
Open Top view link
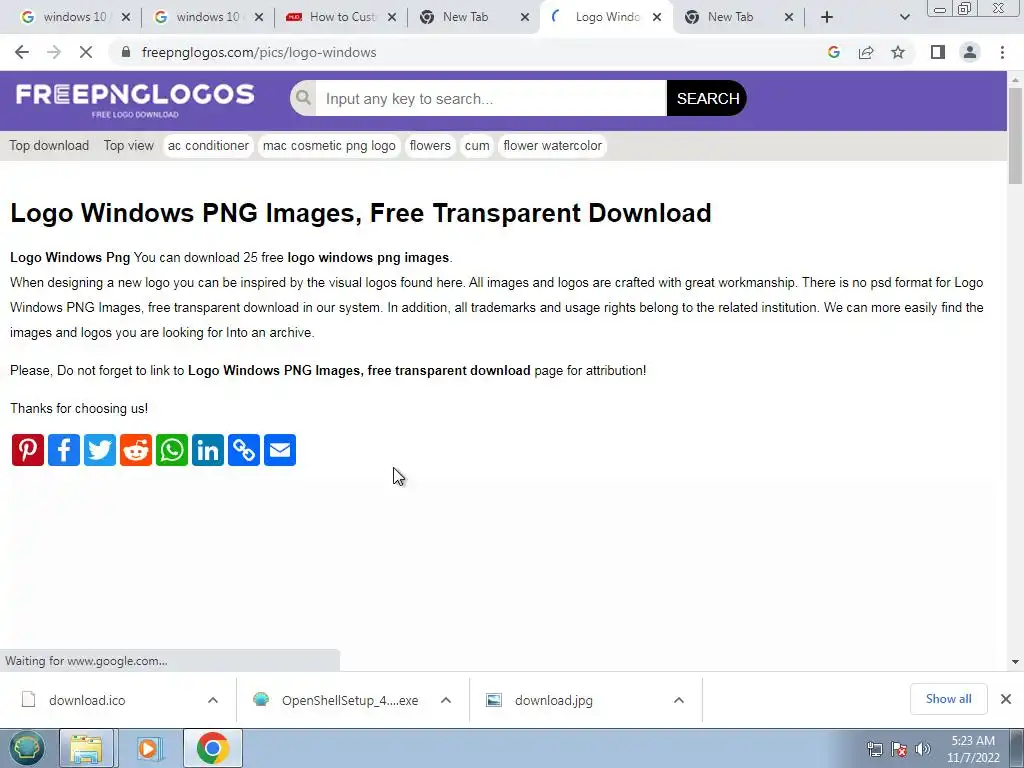pyautogui.click(x=129, y=146)
